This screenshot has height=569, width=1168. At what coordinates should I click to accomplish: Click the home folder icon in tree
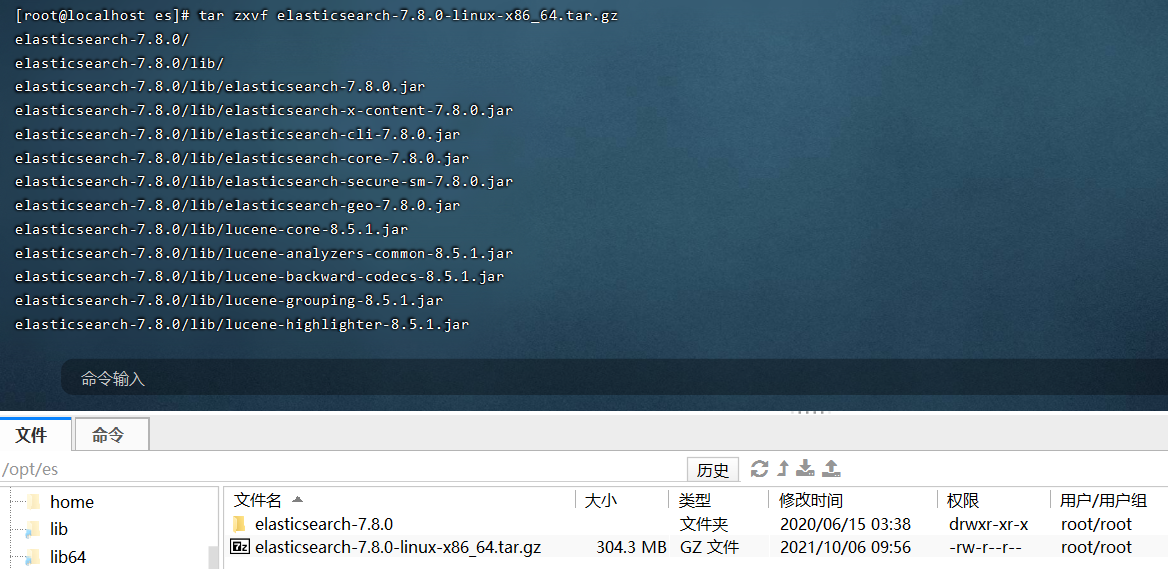pyautogui.click(x=34, y=502)
